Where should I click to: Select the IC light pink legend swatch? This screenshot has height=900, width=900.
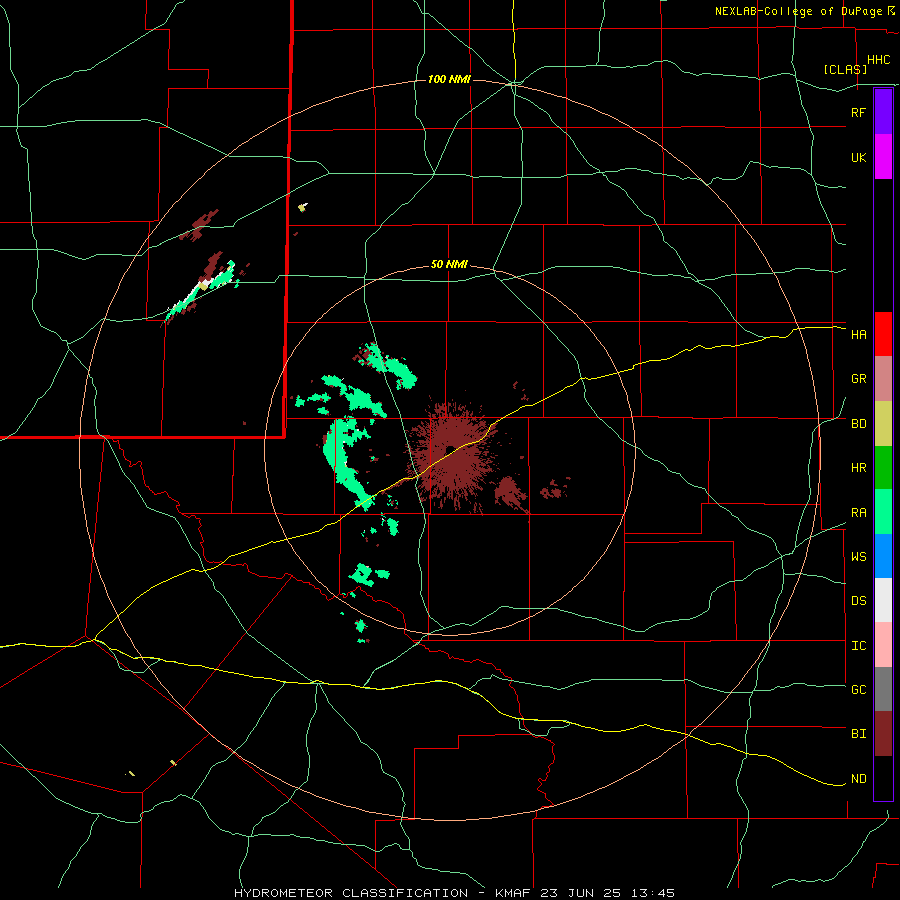coord(883,645)
